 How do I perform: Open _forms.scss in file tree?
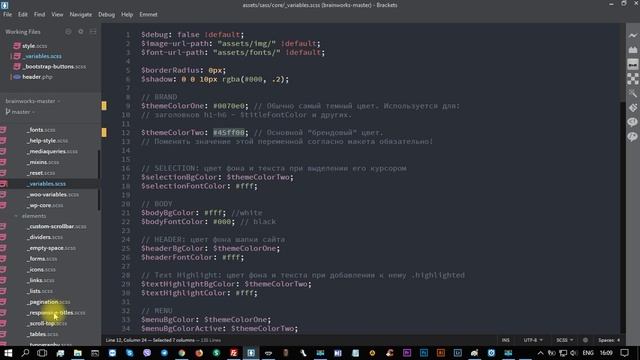click(x=43, y=259)
